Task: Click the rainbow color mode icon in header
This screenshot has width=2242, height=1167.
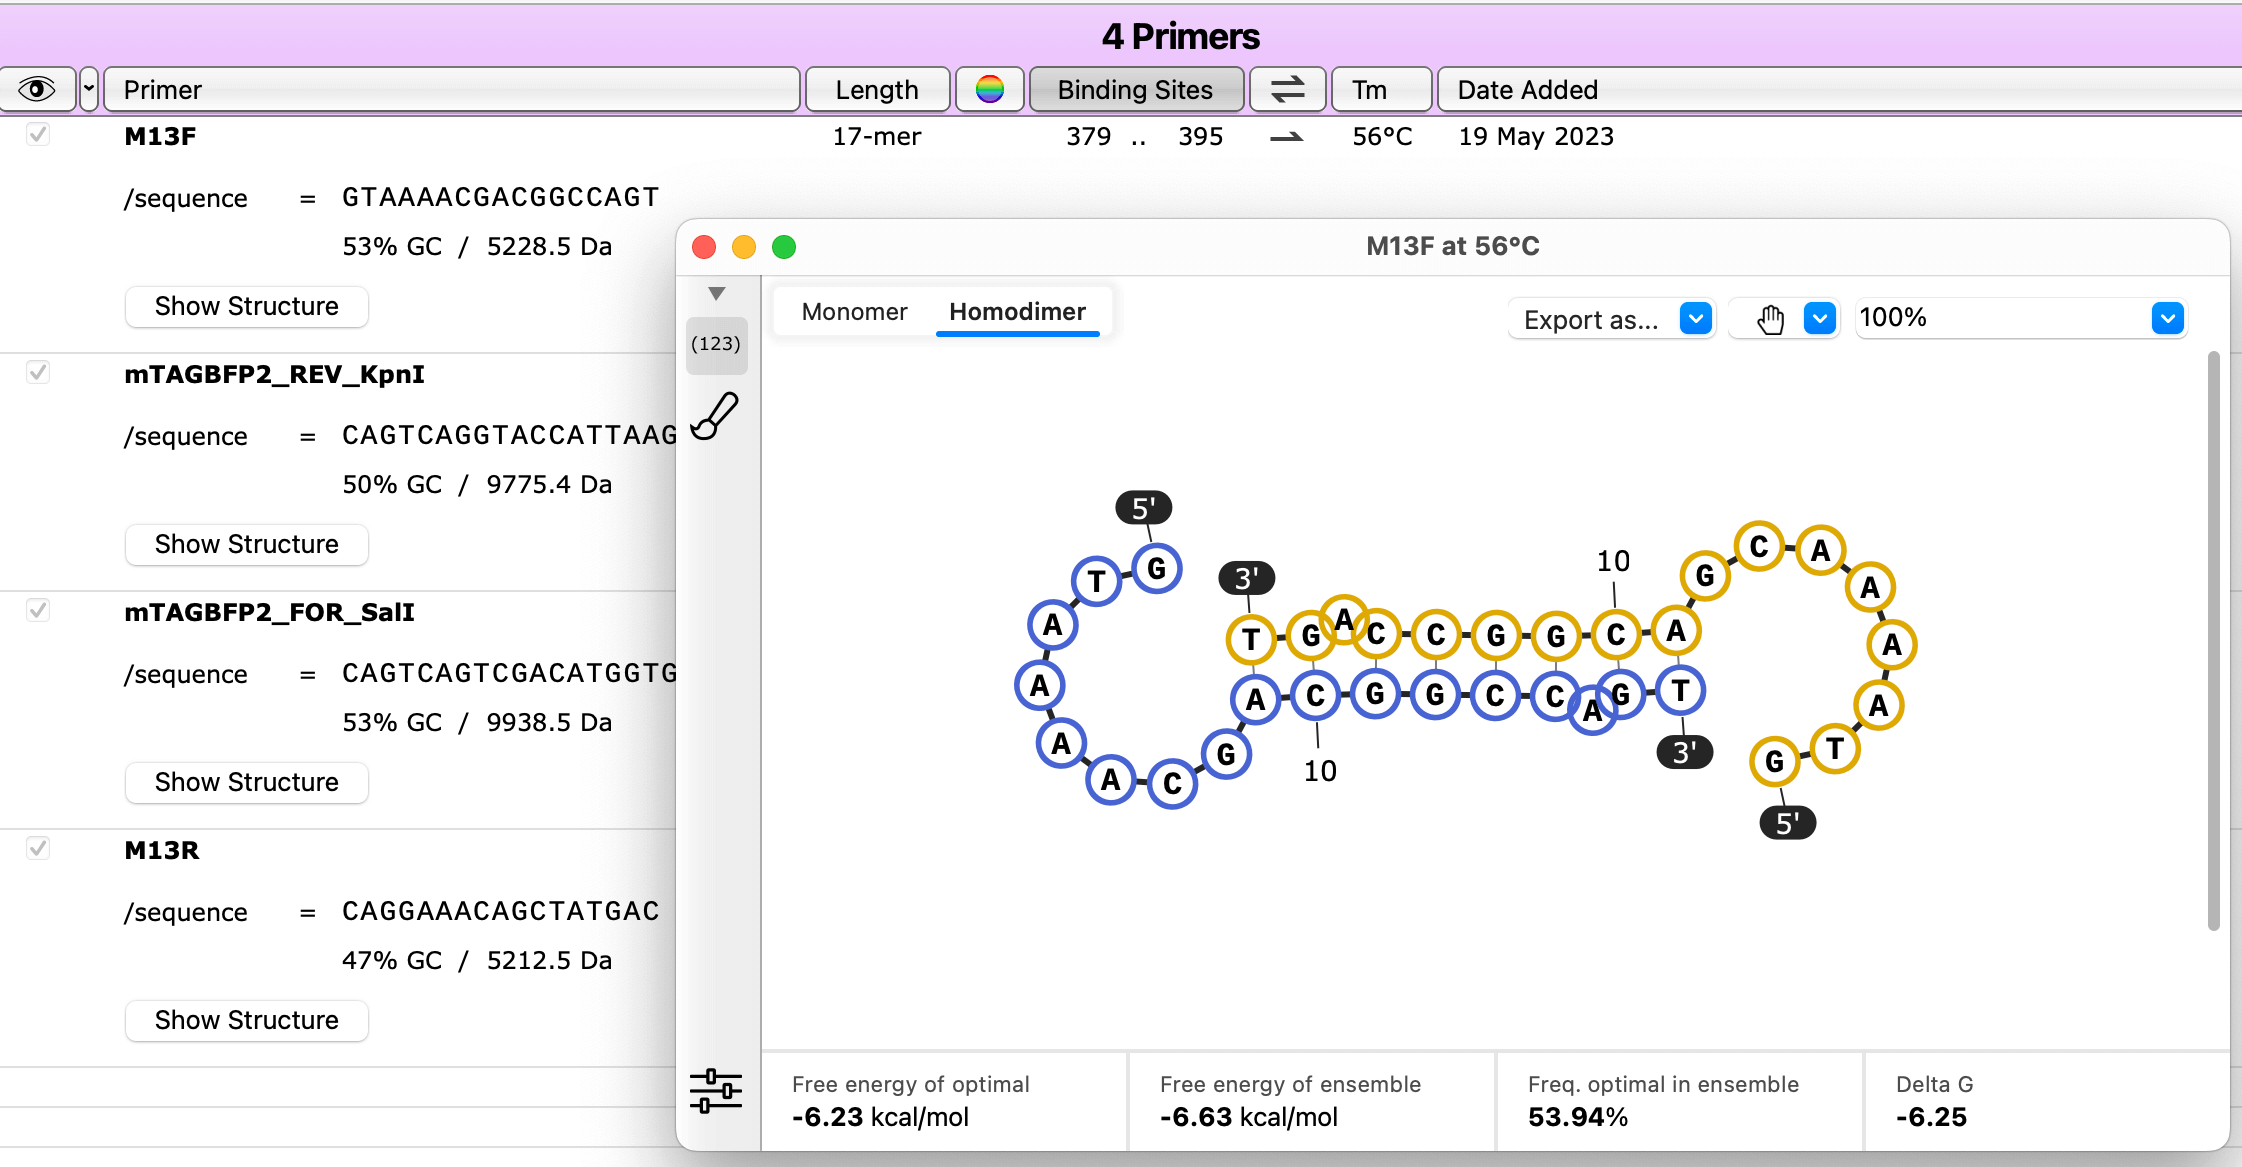Action: 988,89
